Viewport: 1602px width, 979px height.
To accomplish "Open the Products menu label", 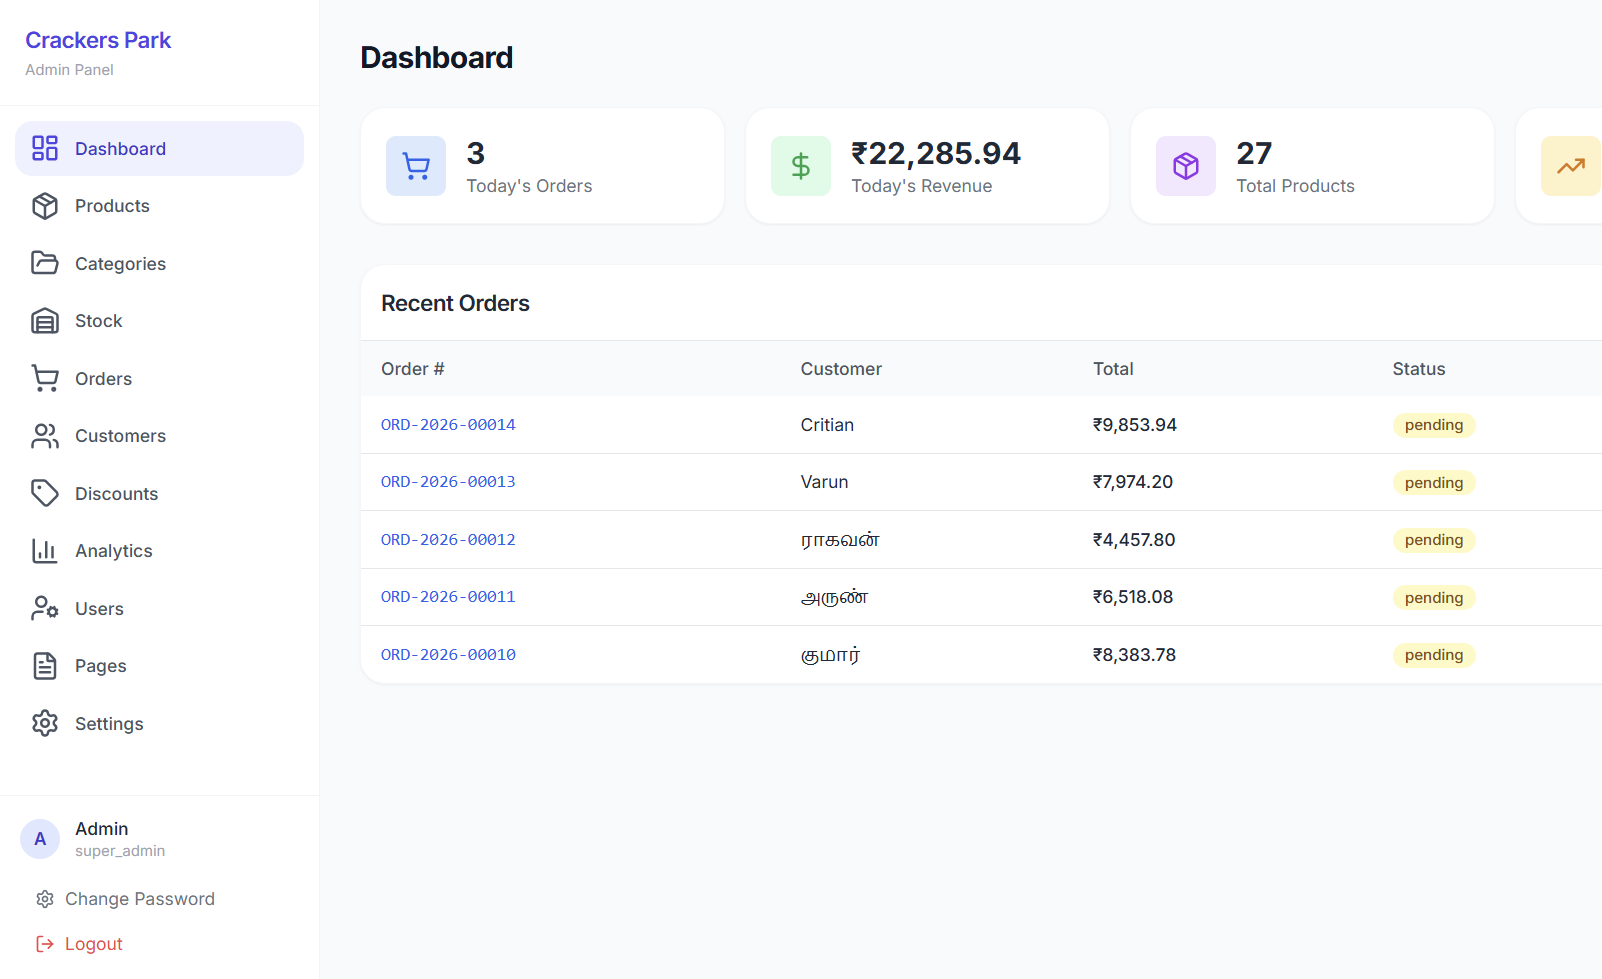I will point(112,206).
